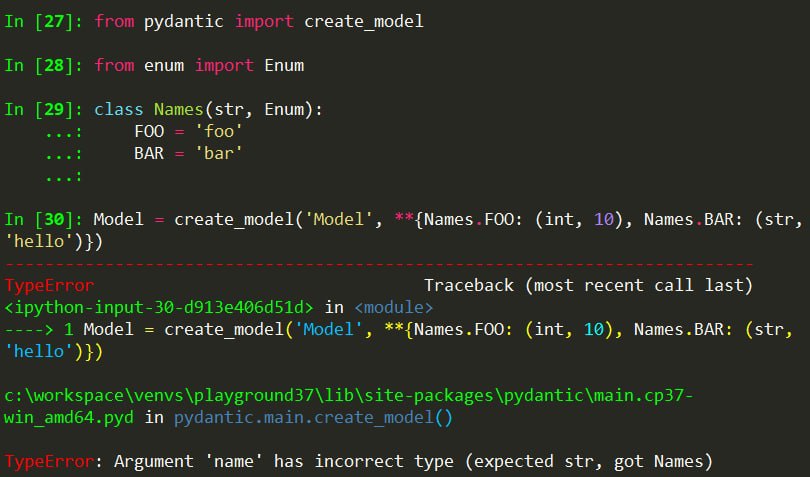Click 'Traceback (most recent call last)' text

[588, 285]
